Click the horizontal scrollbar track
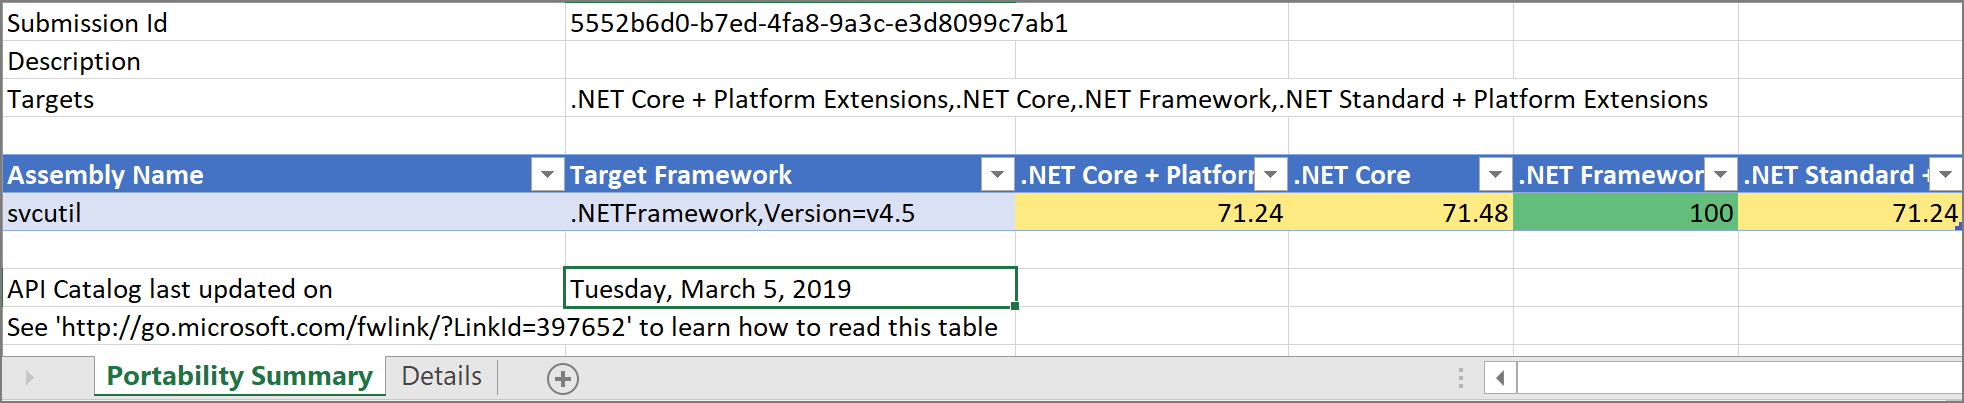 (1738, 378)
